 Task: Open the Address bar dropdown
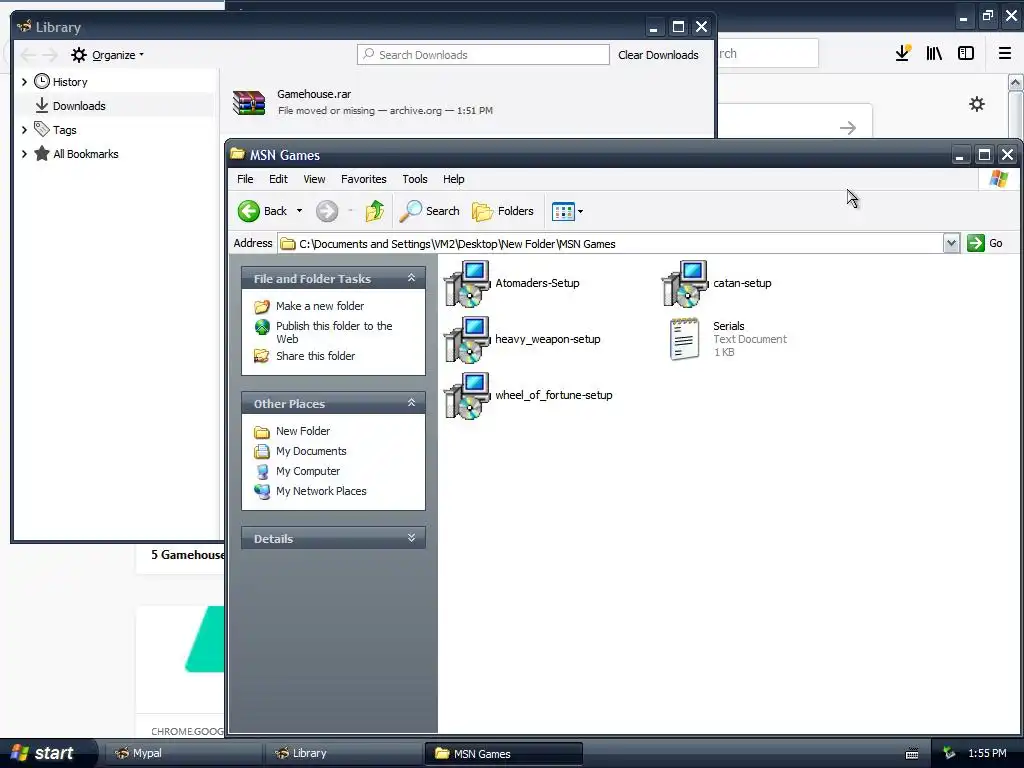(x=951, y=243)
